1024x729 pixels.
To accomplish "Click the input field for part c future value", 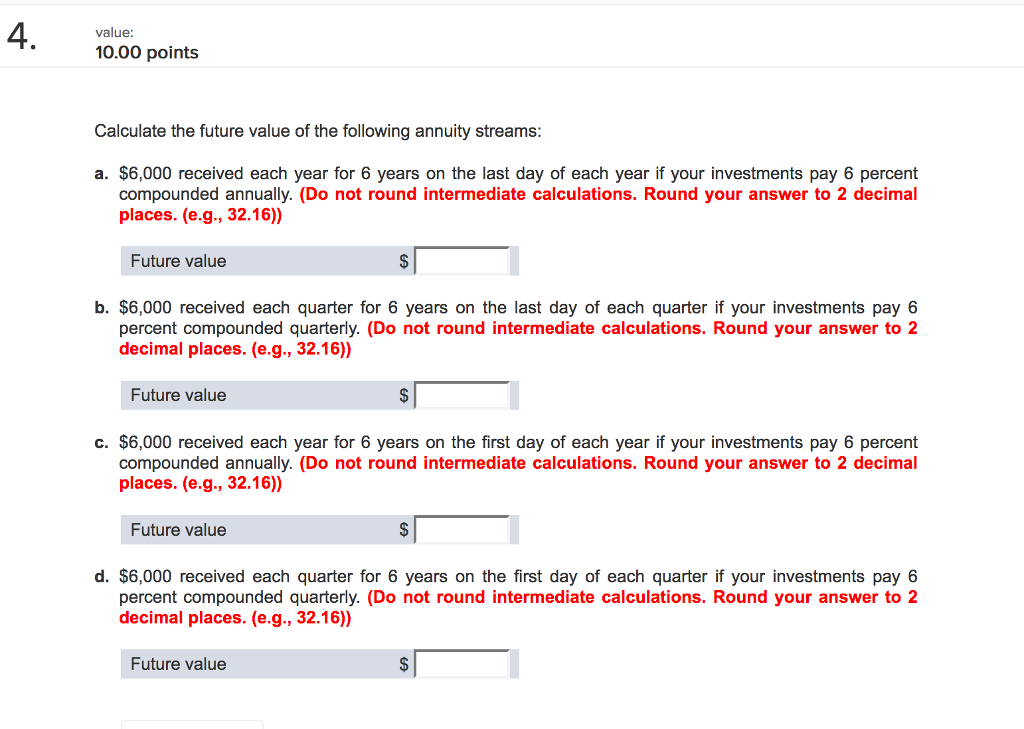I will (463, 529).
